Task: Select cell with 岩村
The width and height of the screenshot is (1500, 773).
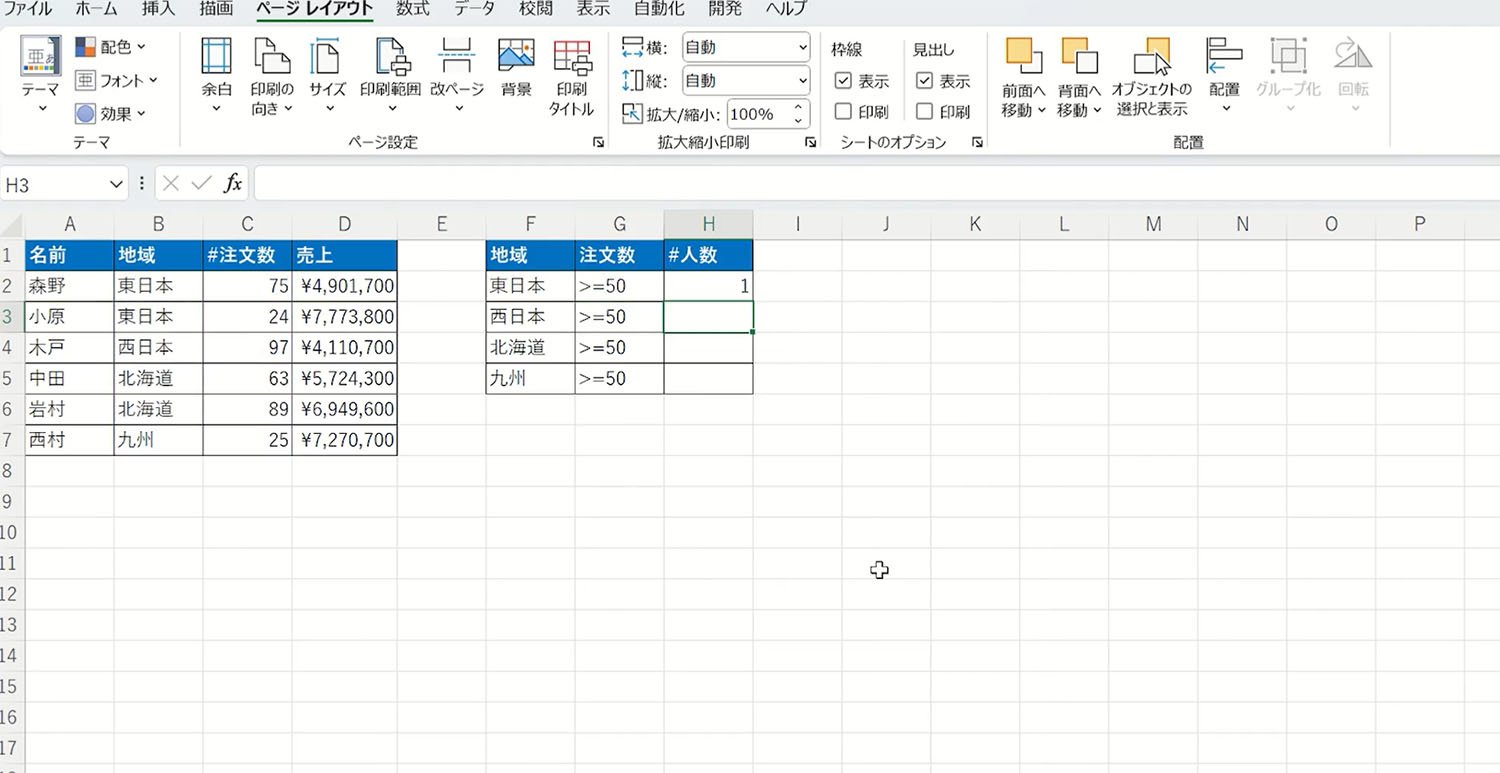Action: click(69, 410)
